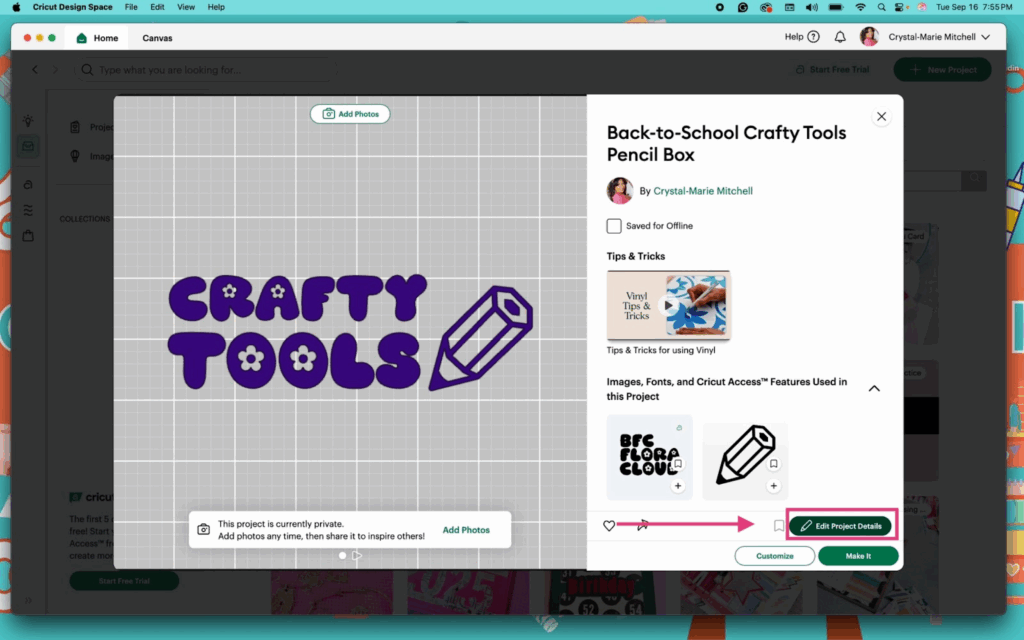The width and height of the screenshot is (1024, 640).
Task: Open the Creative Cloud menu bar icon
Action: (x=766, y=7)
